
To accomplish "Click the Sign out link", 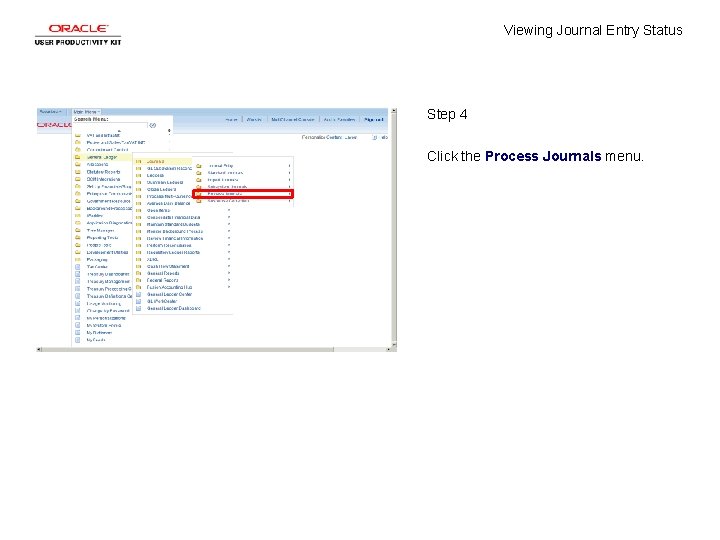I will pyautogui.click(x=373, y=119).
